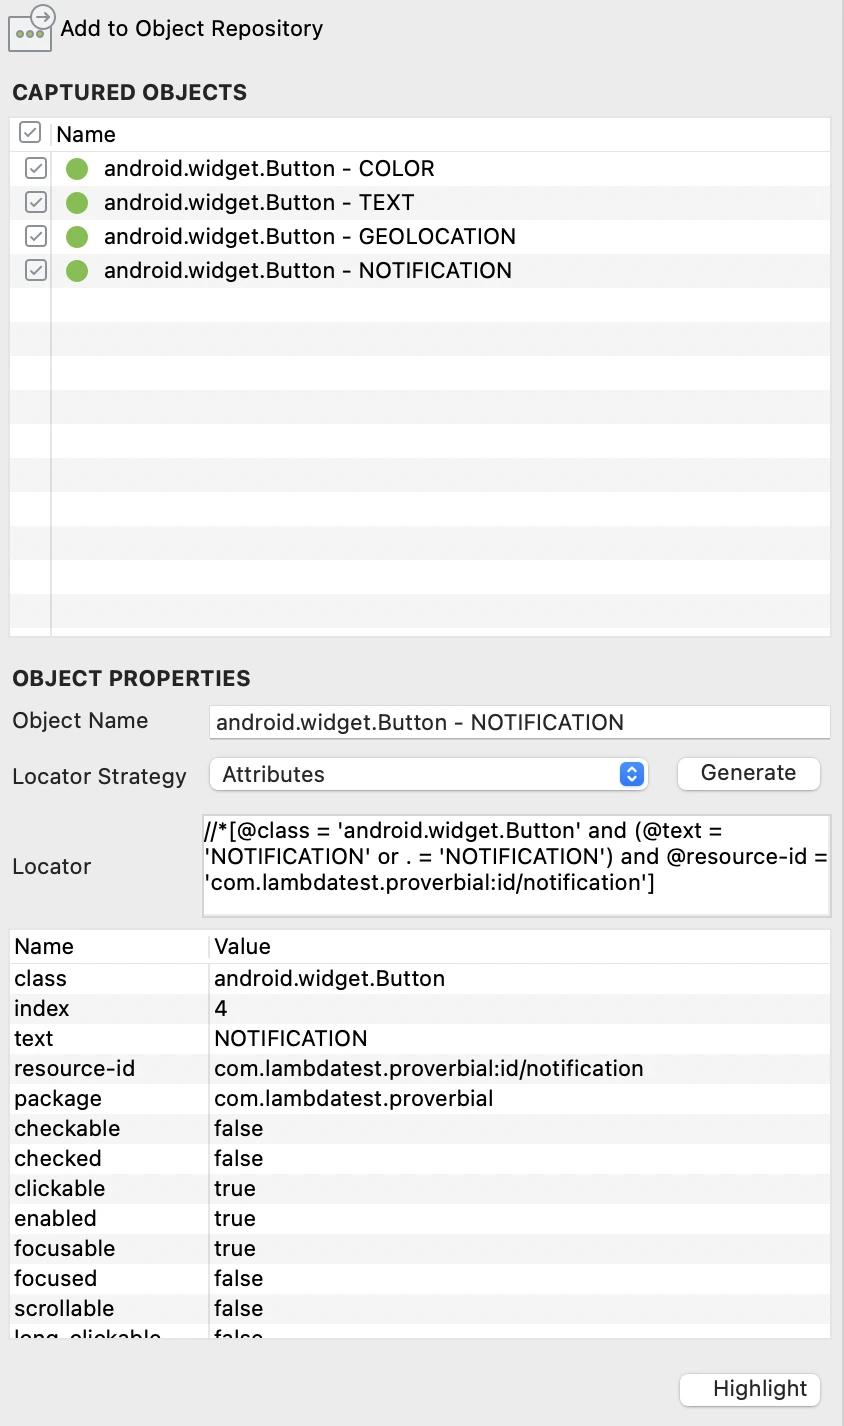The width and height of the screenshot is (844, 1426).
Task: Click the Value column header
Action: point(243,947)
